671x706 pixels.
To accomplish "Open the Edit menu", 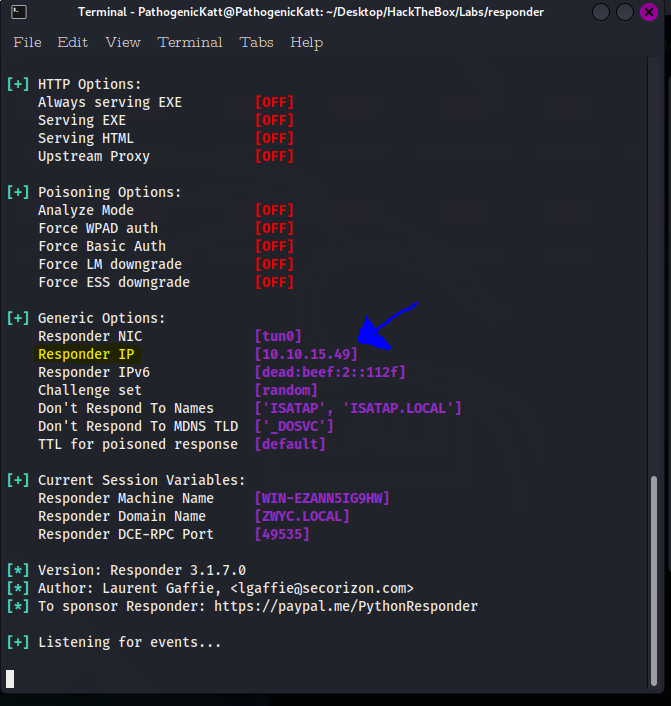I will (x=73, y=42).
